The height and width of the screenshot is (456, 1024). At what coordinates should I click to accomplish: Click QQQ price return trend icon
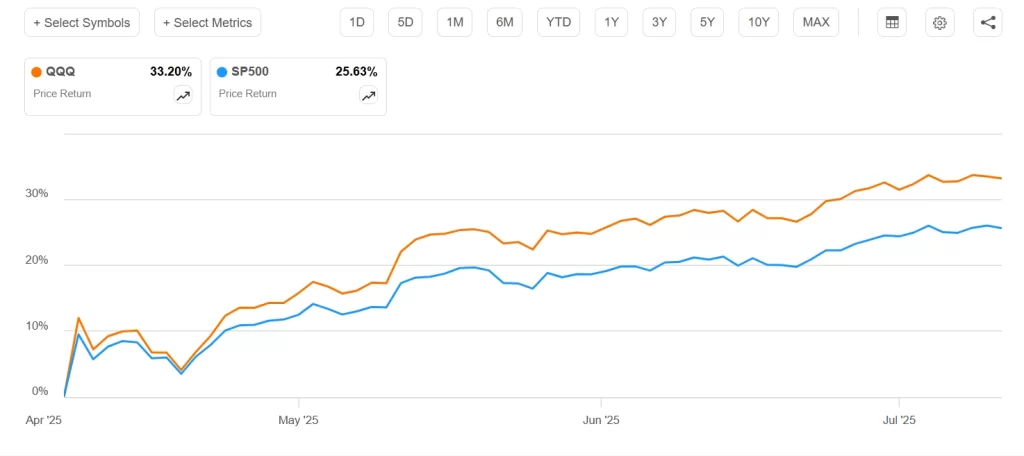tap(183, 95)
